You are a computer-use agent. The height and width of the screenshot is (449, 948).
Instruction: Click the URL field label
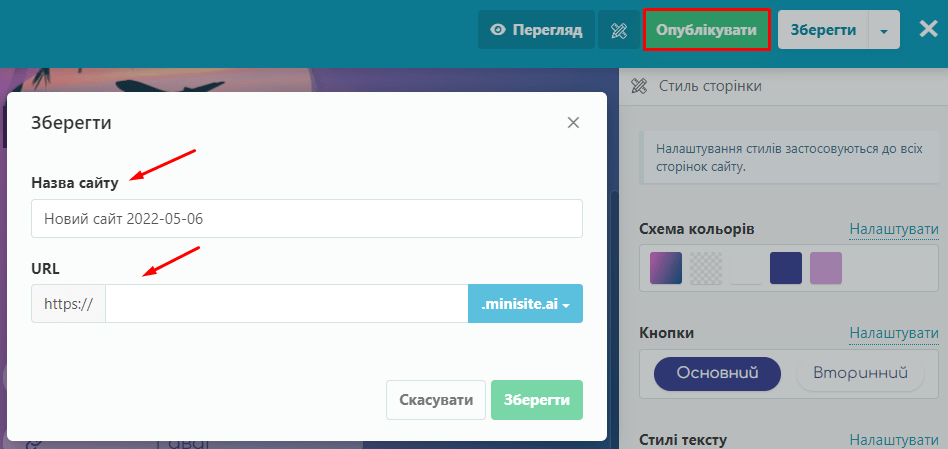coord(45,268)
